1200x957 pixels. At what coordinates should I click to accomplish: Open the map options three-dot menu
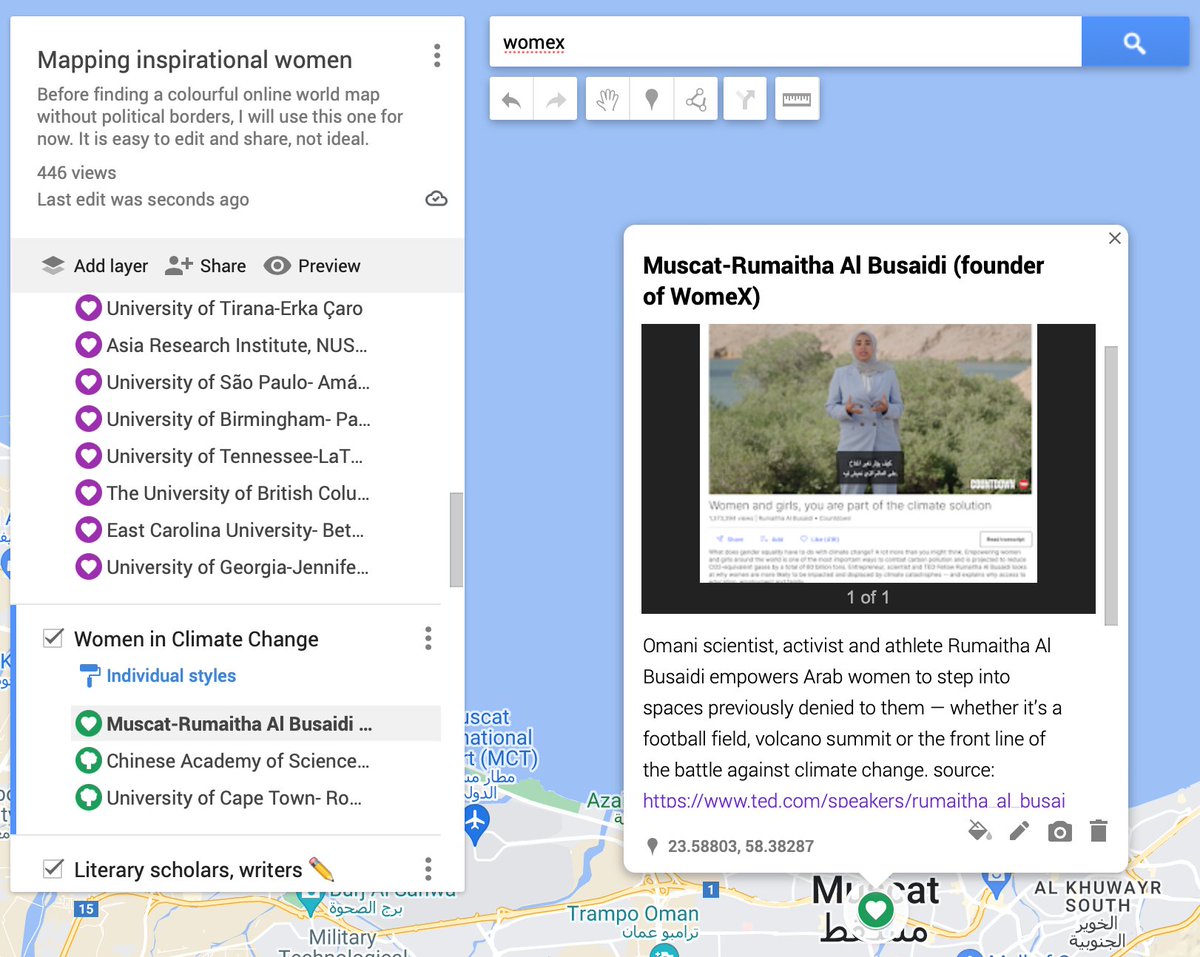coord(437,56)
